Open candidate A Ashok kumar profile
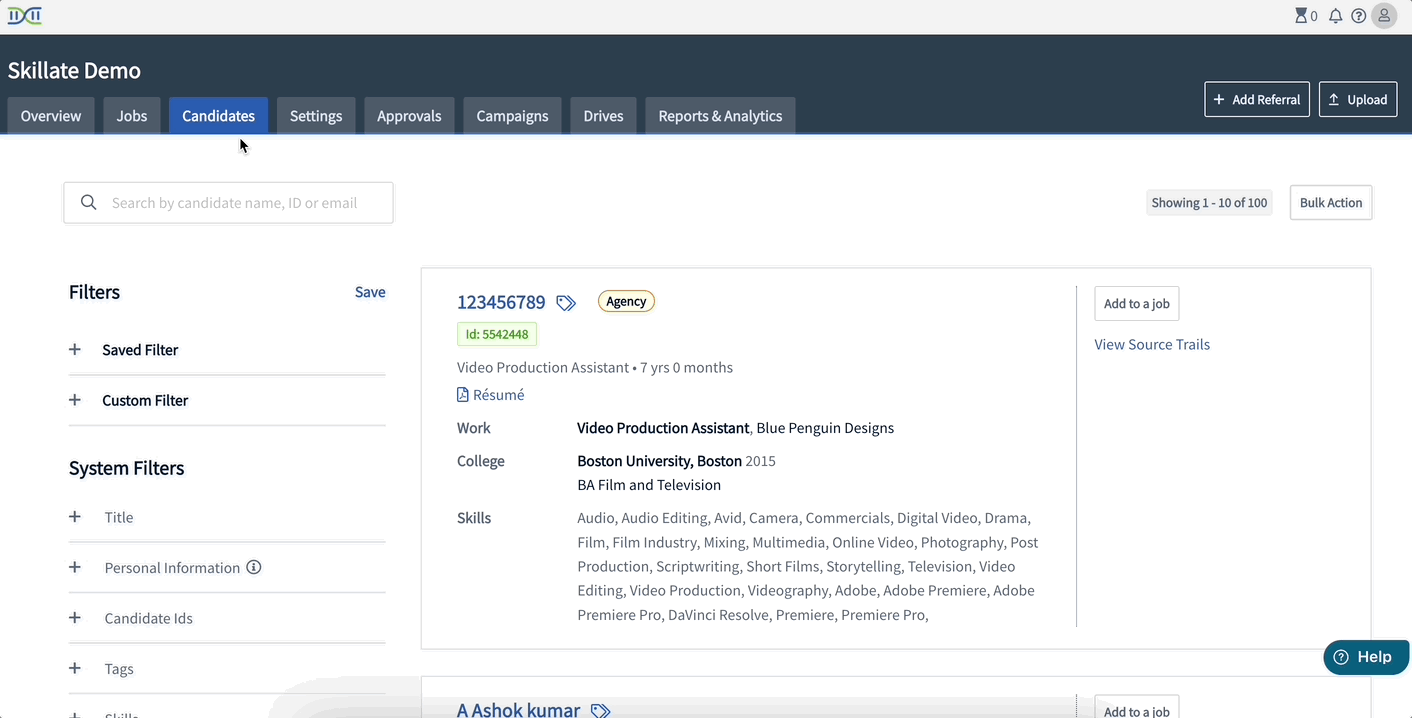This screenshot has height=718, width=1412. point(518,710)
